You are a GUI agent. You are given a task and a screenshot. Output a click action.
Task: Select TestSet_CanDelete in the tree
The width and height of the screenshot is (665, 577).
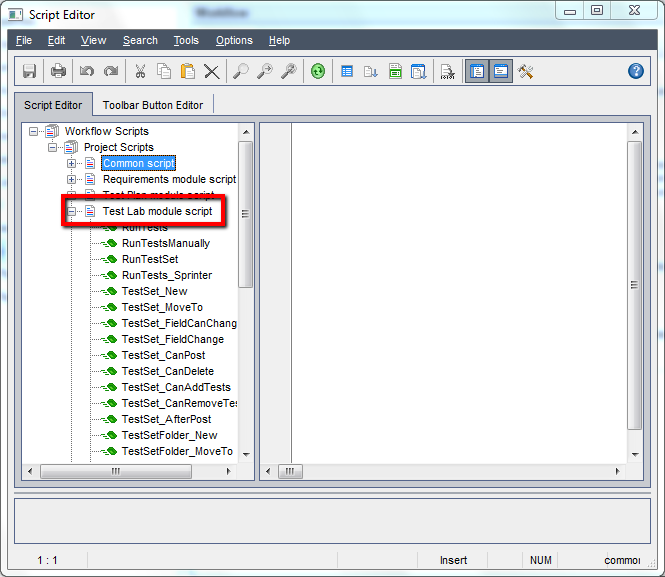[168, 371]
